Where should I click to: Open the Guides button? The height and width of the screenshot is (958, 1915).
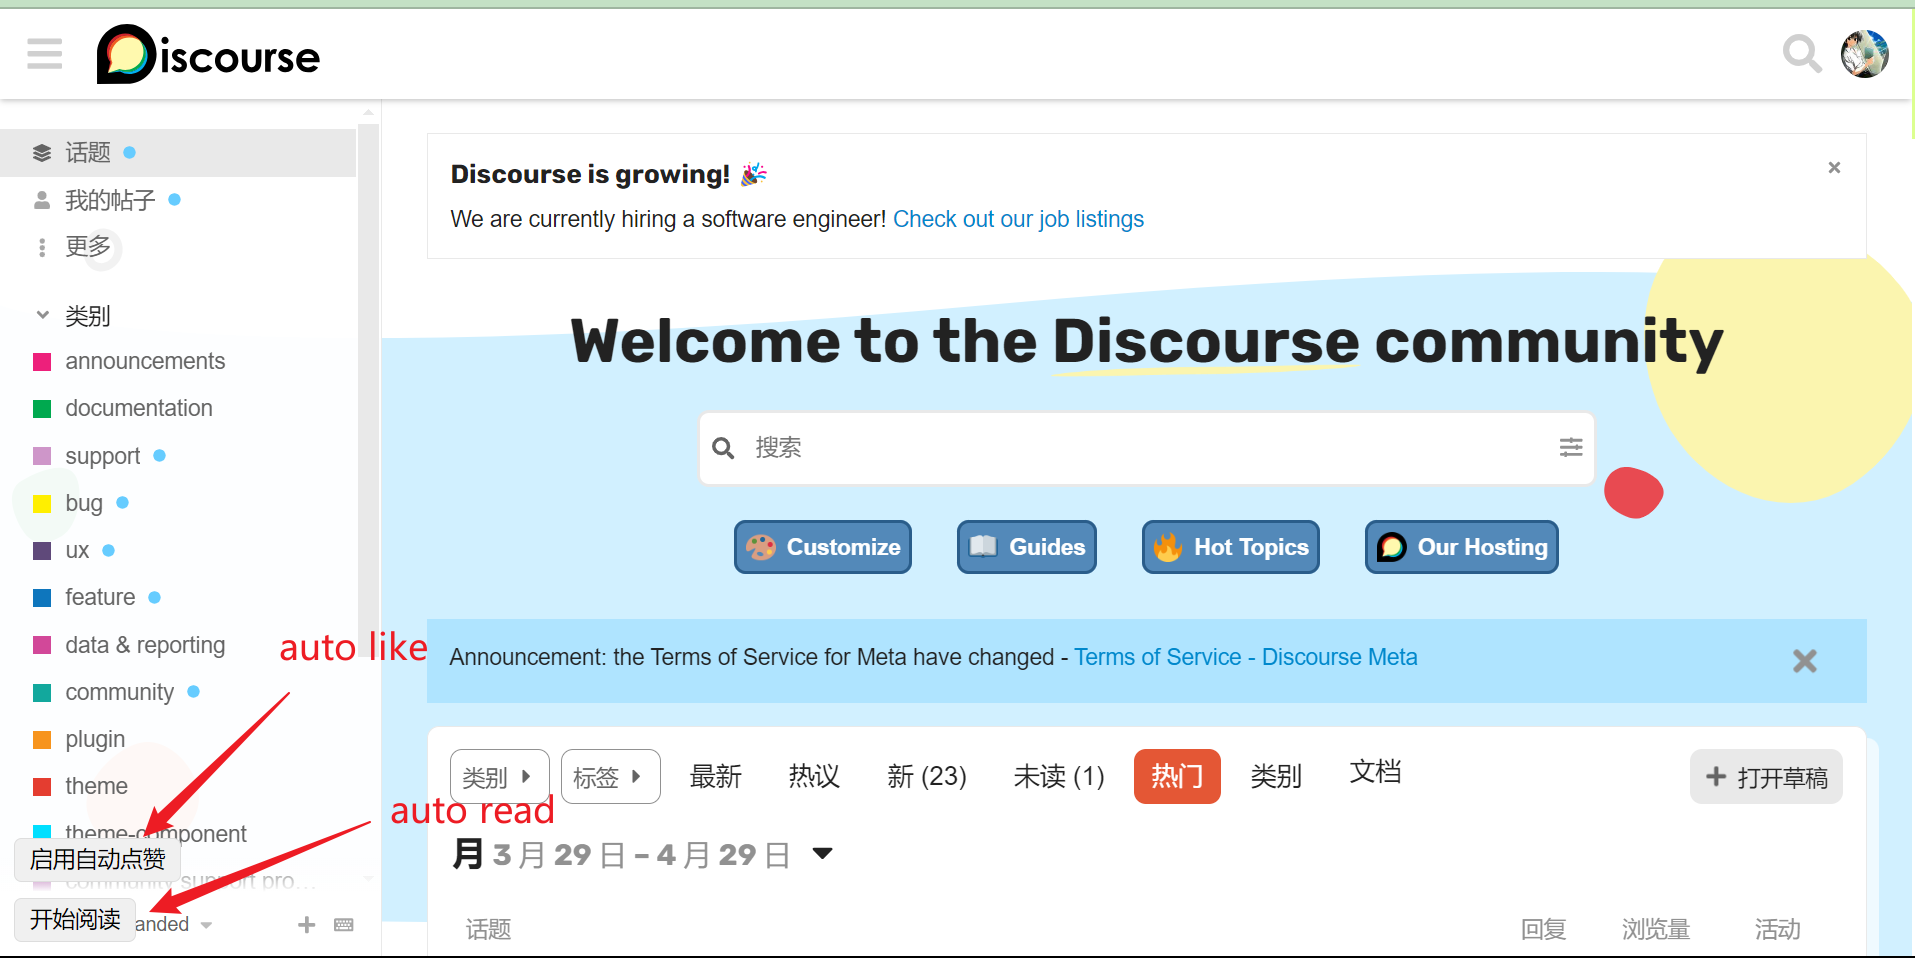1027,547
